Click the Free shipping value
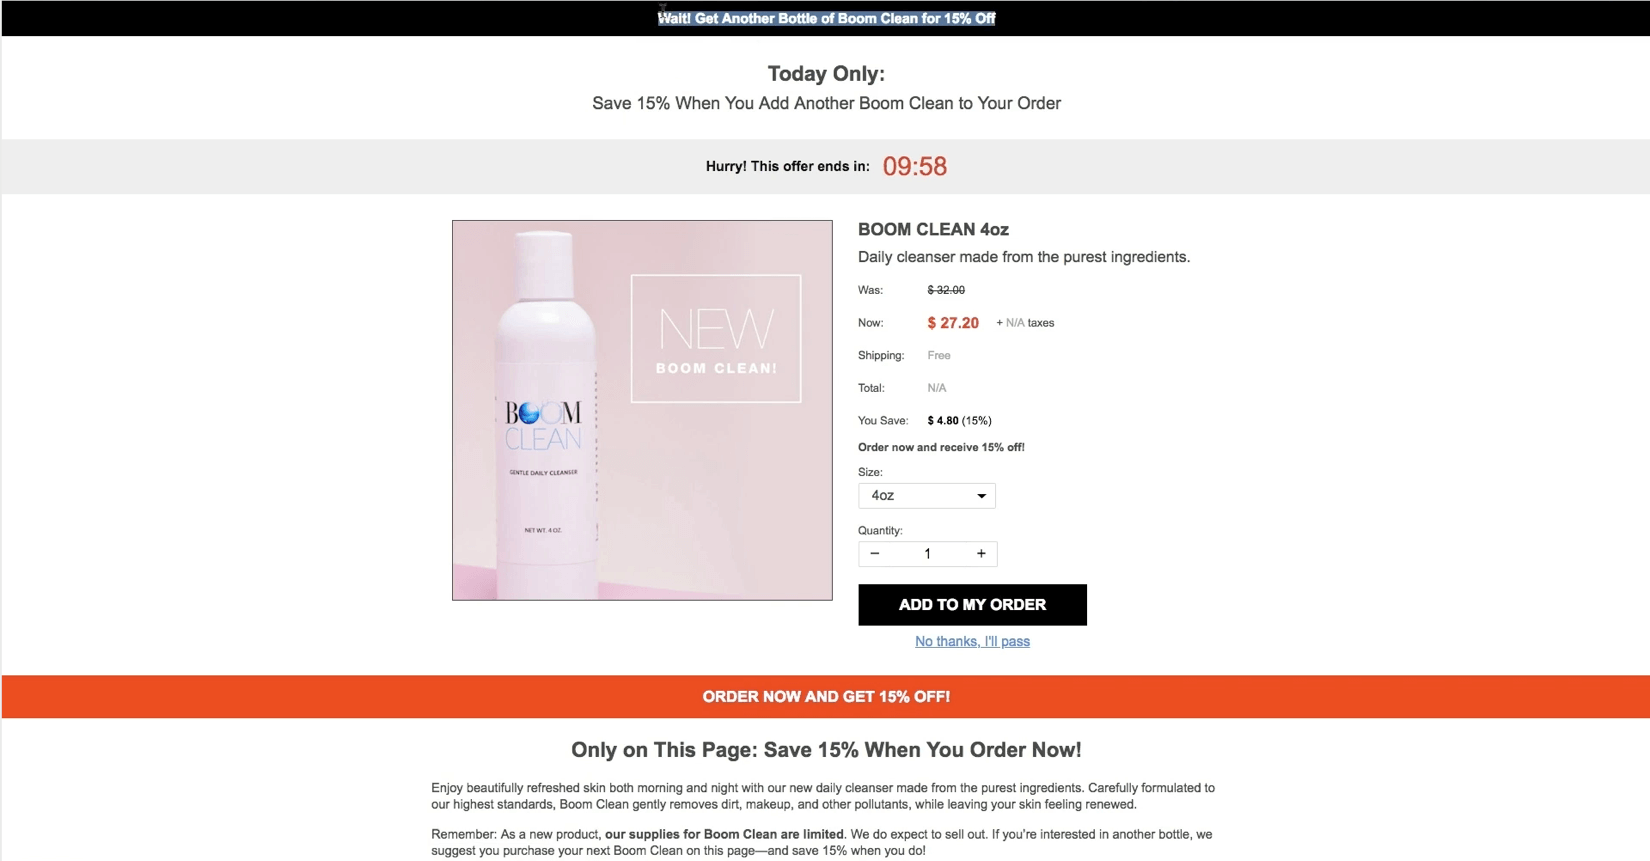This screenshot has height=861, width=1650. point(939,356)
